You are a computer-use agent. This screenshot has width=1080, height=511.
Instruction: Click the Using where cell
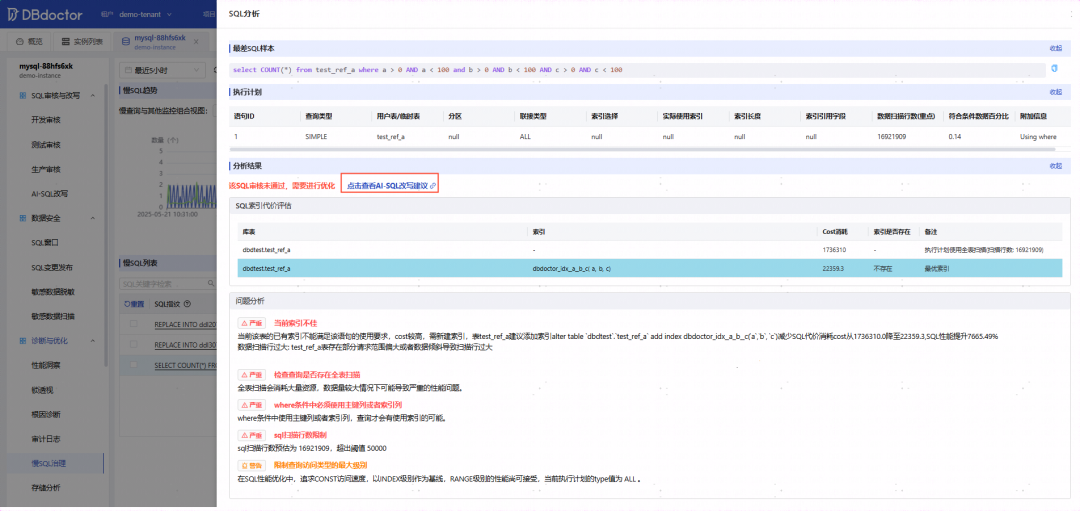point(1038,136)
